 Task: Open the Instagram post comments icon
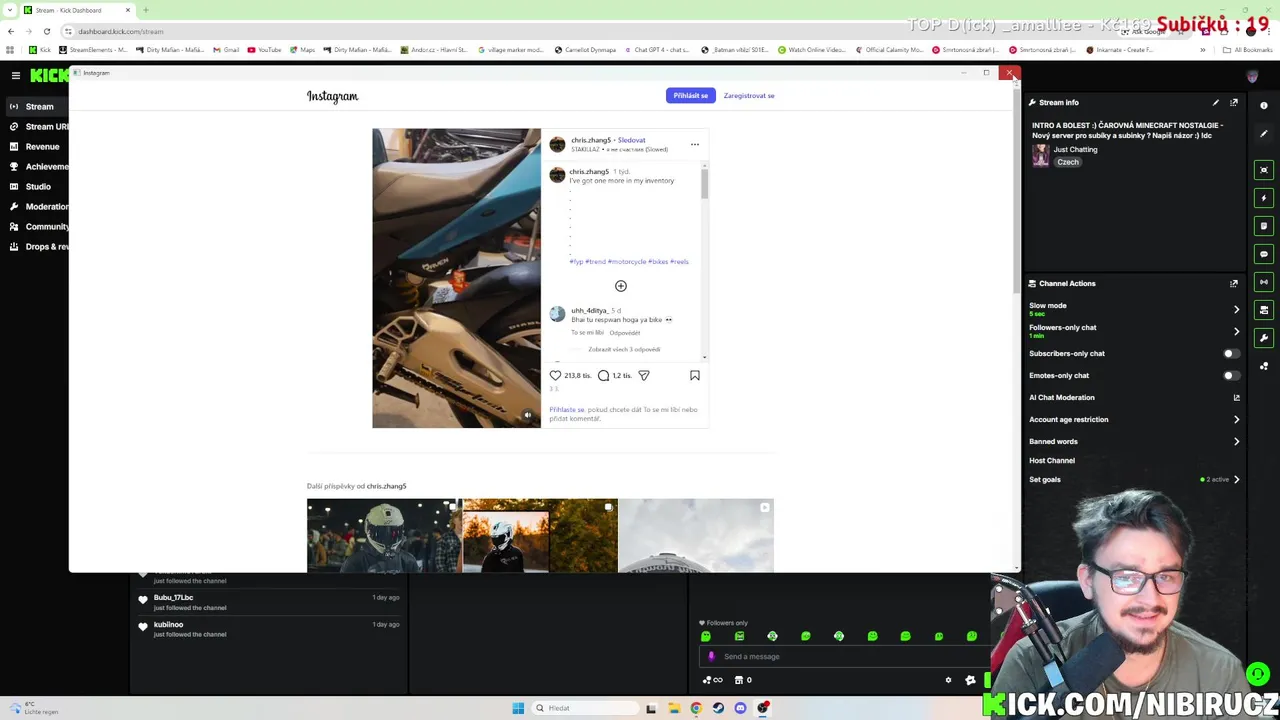pyautogui.click(x=603, y=375)
